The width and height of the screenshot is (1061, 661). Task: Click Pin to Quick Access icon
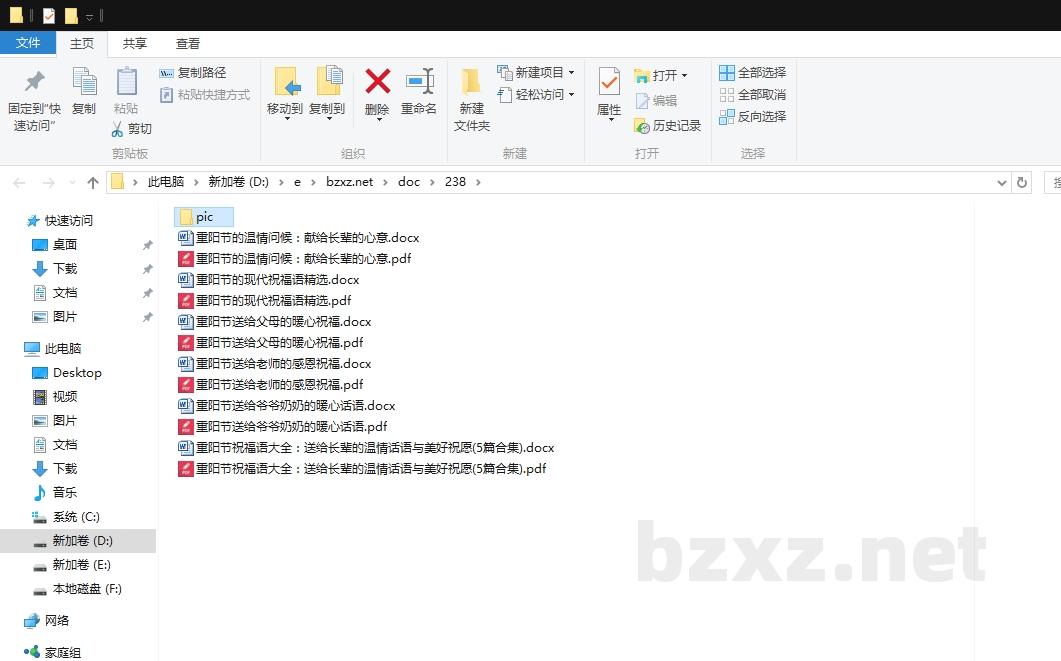pos(34,82)
